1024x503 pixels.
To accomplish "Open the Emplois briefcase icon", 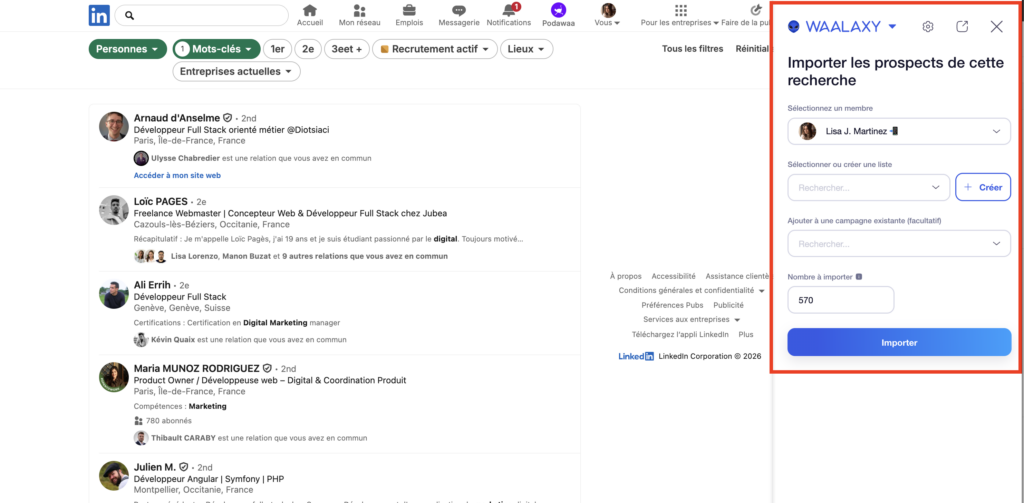I will (409, 10).
